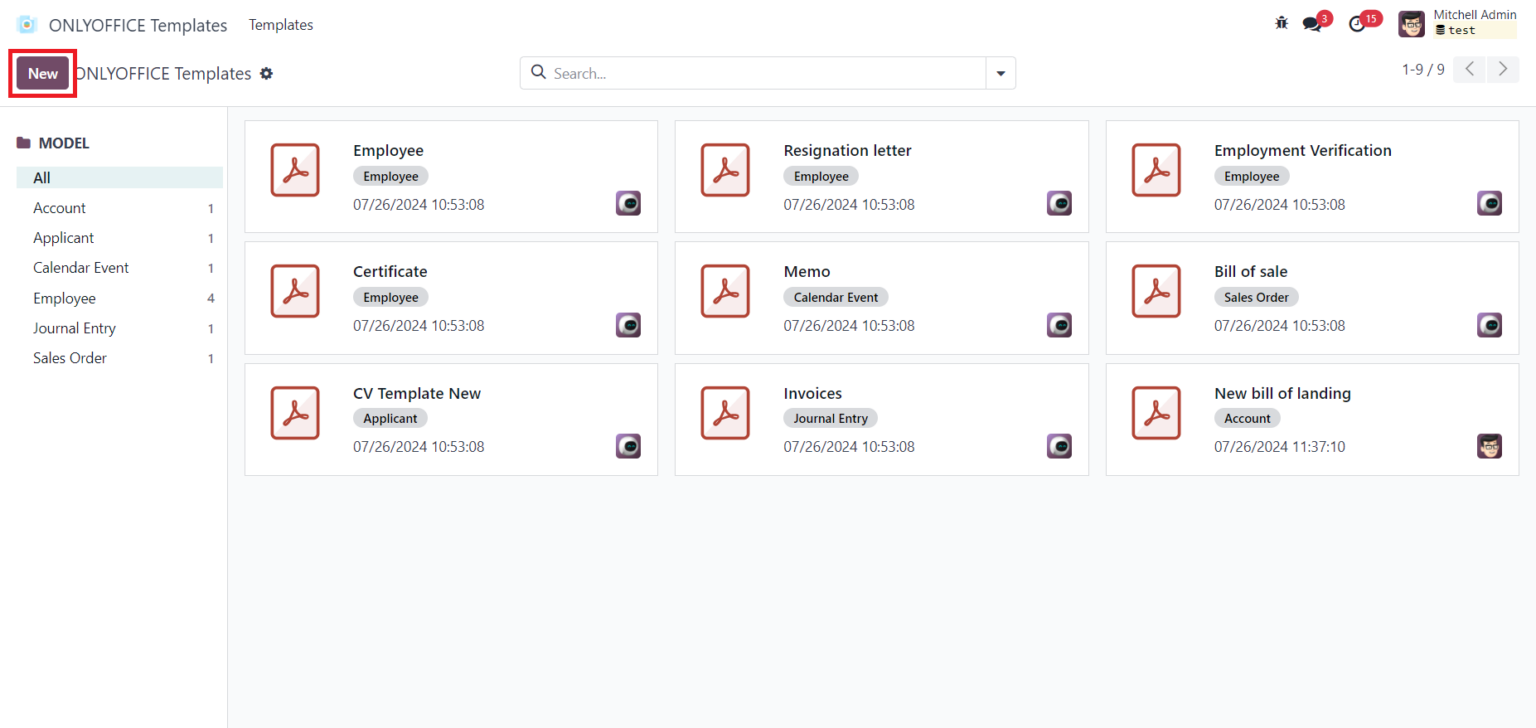Image resolution: width=1536 pixels, height=728 pixels.
Task: Filter templates by Journal Entry model
Action: 120,328
